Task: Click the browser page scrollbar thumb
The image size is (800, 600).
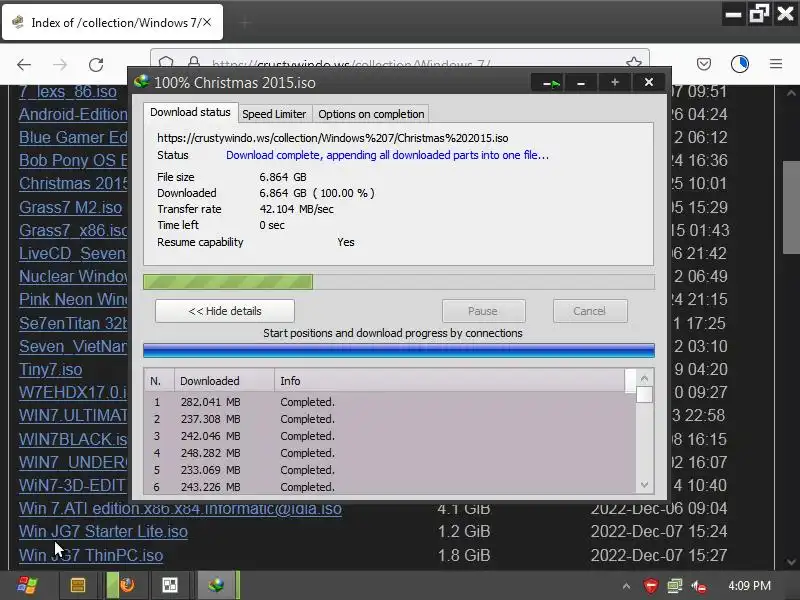Action: coord(791,208)
